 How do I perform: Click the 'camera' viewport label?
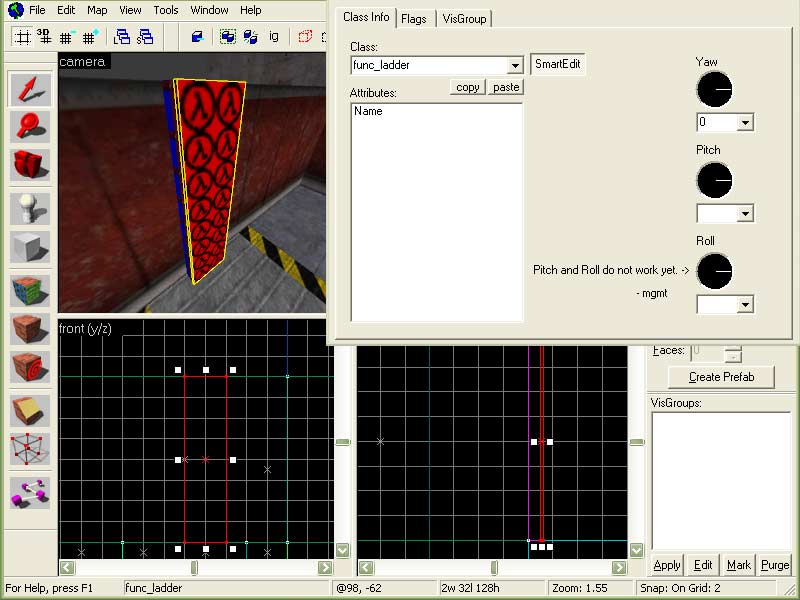tap(82, 62)
